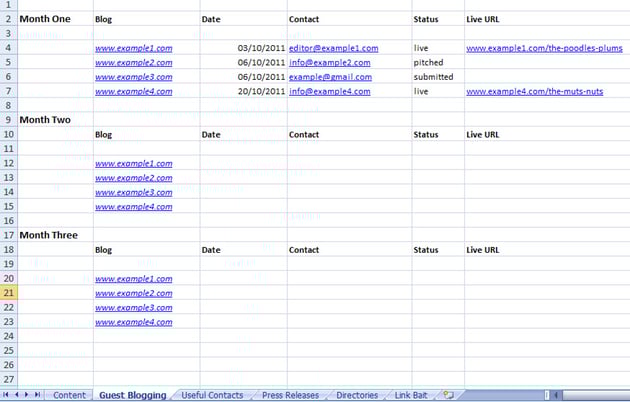The image size is (630, 402).
Task: Go to next sheet navigation arrow
Action: [27, 395]
